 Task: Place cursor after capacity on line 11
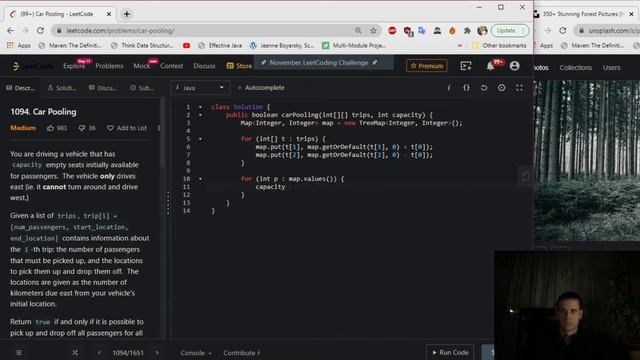(286, 187)
